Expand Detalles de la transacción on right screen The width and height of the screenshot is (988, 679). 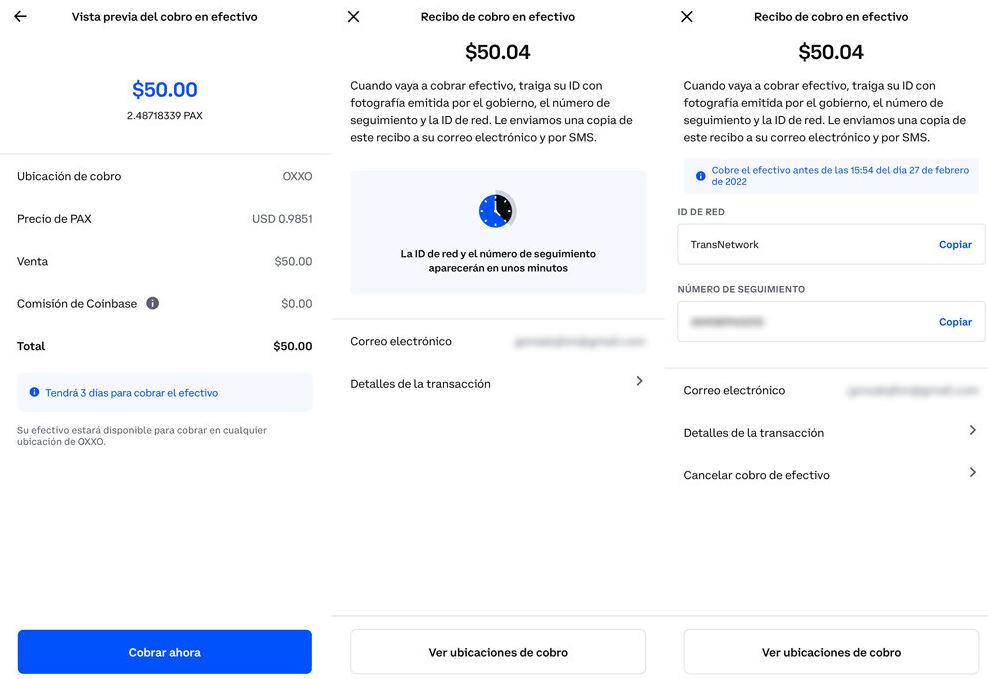[830, 432]
